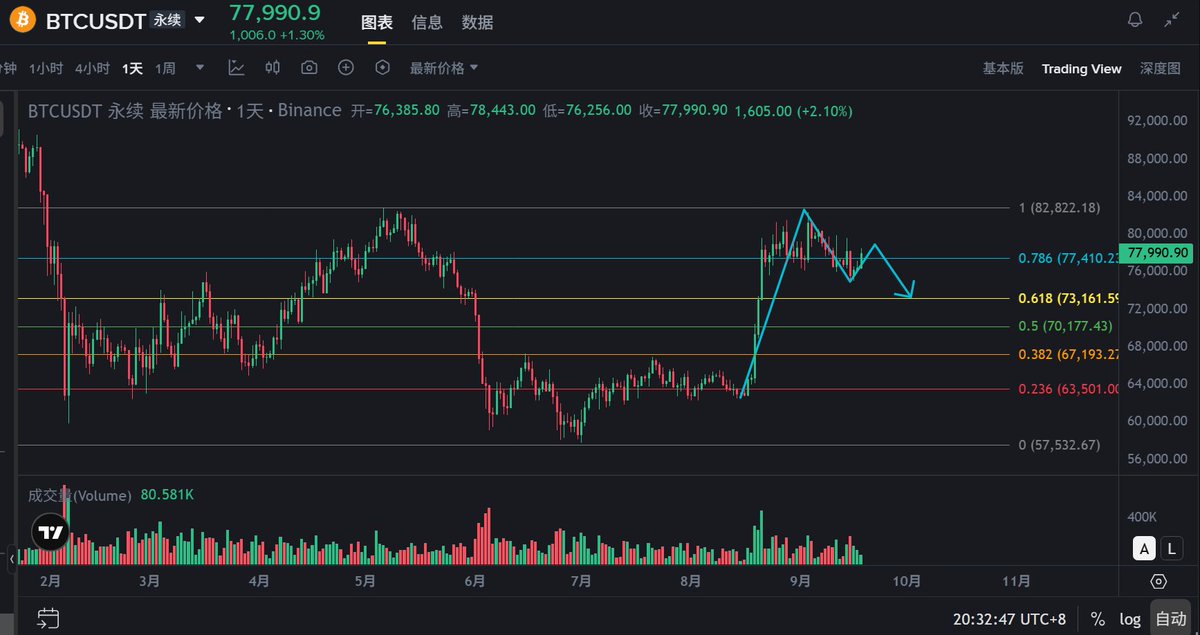Select the 1周 timeframe
Screen dimensions: 1200x635
coord(165,68)
